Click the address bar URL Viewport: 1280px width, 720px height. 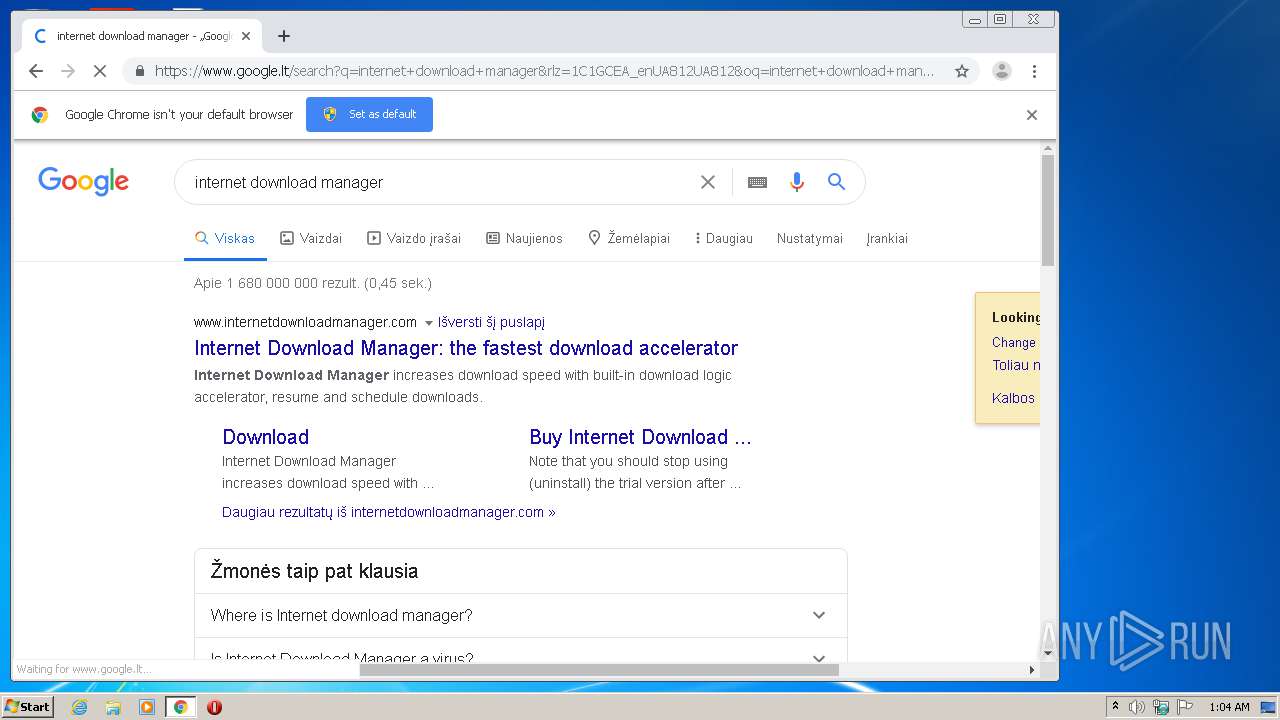[545, 71]
